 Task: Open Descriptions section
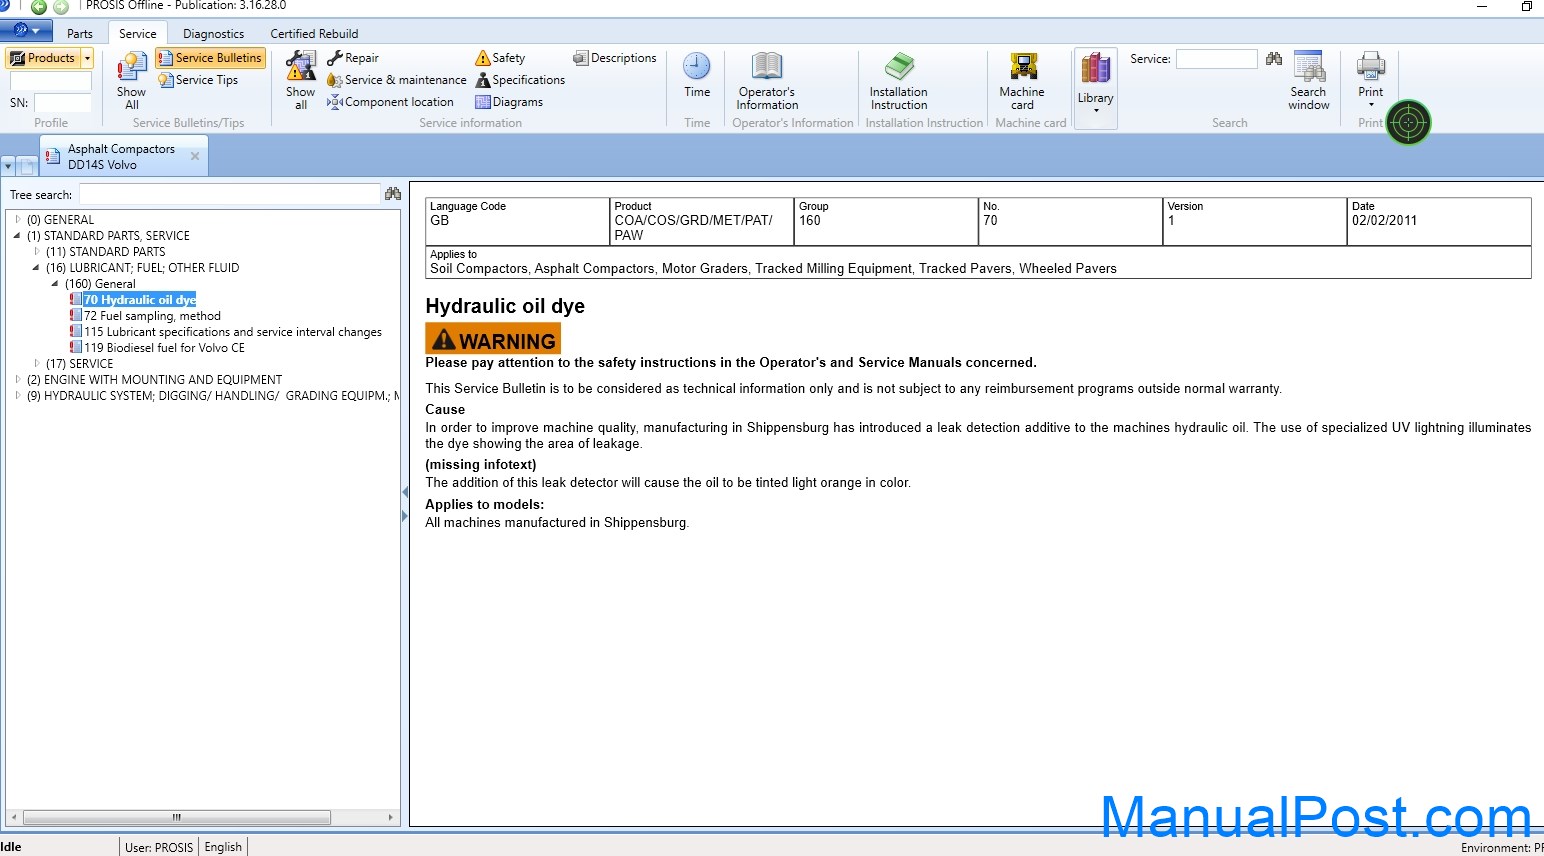[x=615, y=58]
